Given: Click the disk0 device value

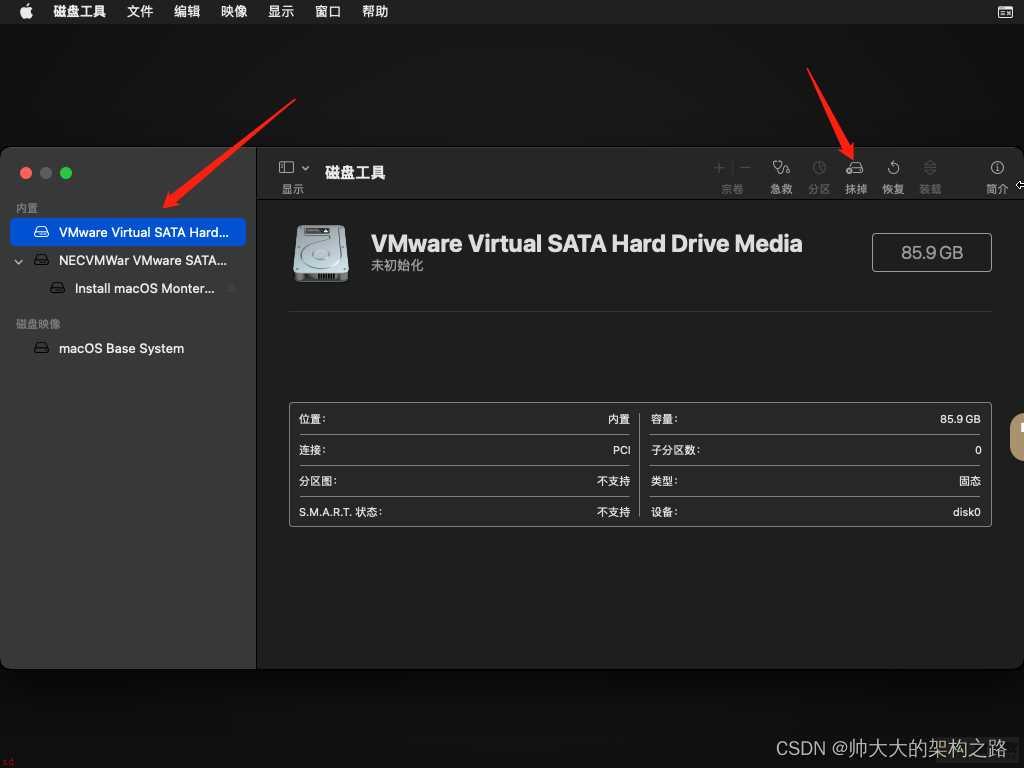Looking at the screenshot, I should point(967,512).
